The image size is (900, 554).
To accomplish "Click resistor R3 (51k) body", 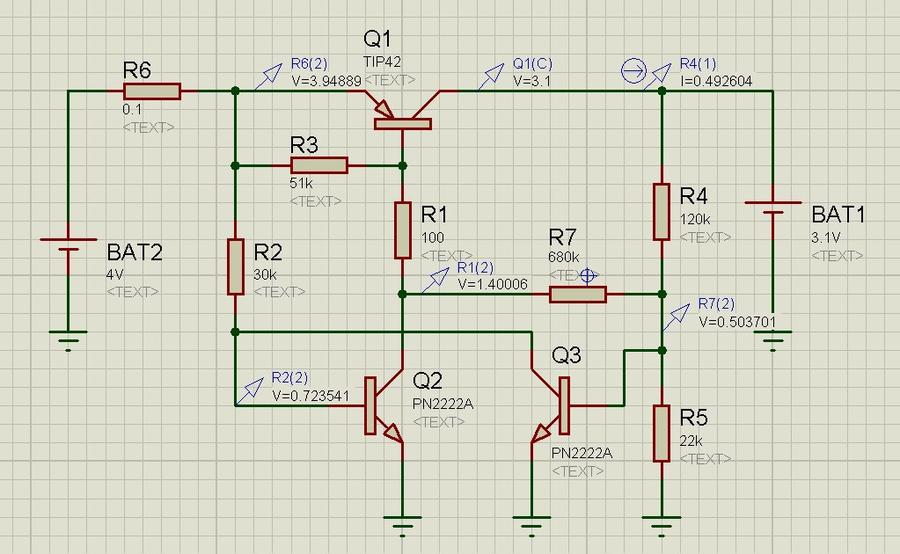I will [x=319, y=165].
